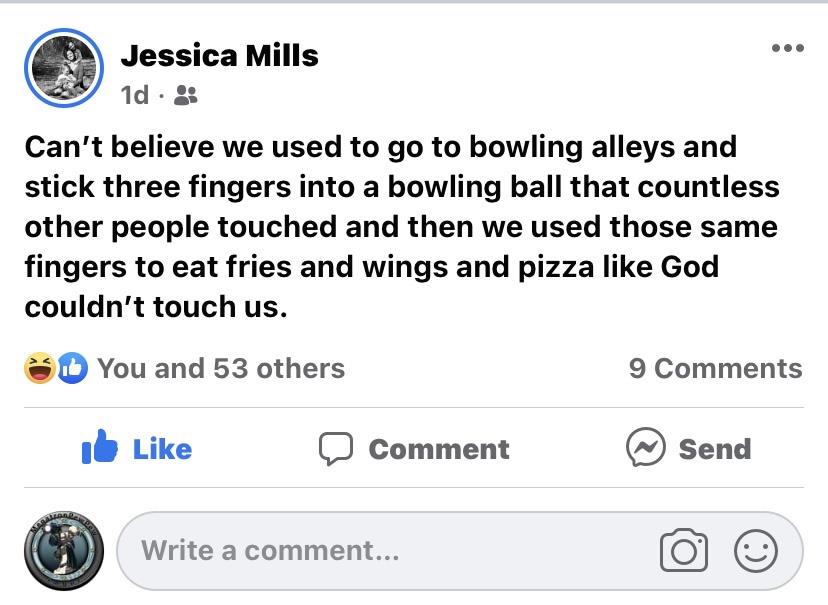This screenshot has height=605, width=828.
Task: Click the Messenger Send icon
Action: click(646, 448)
